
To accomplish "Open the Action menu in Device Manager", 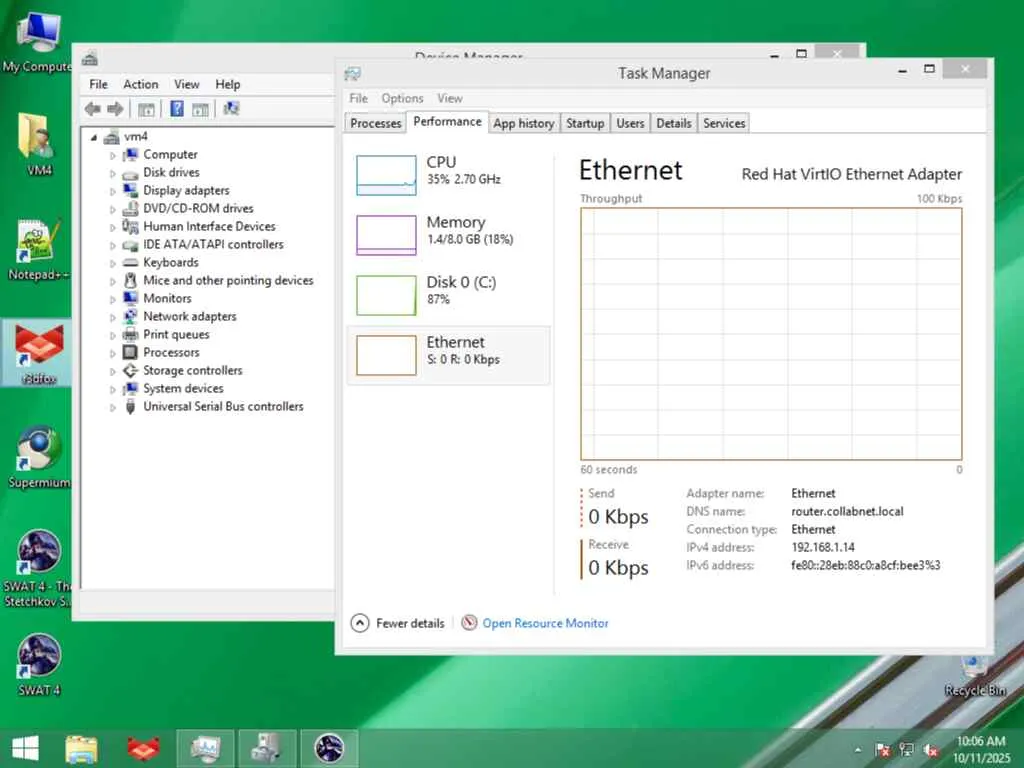I will pyautogui.click(x=140, y=84).
